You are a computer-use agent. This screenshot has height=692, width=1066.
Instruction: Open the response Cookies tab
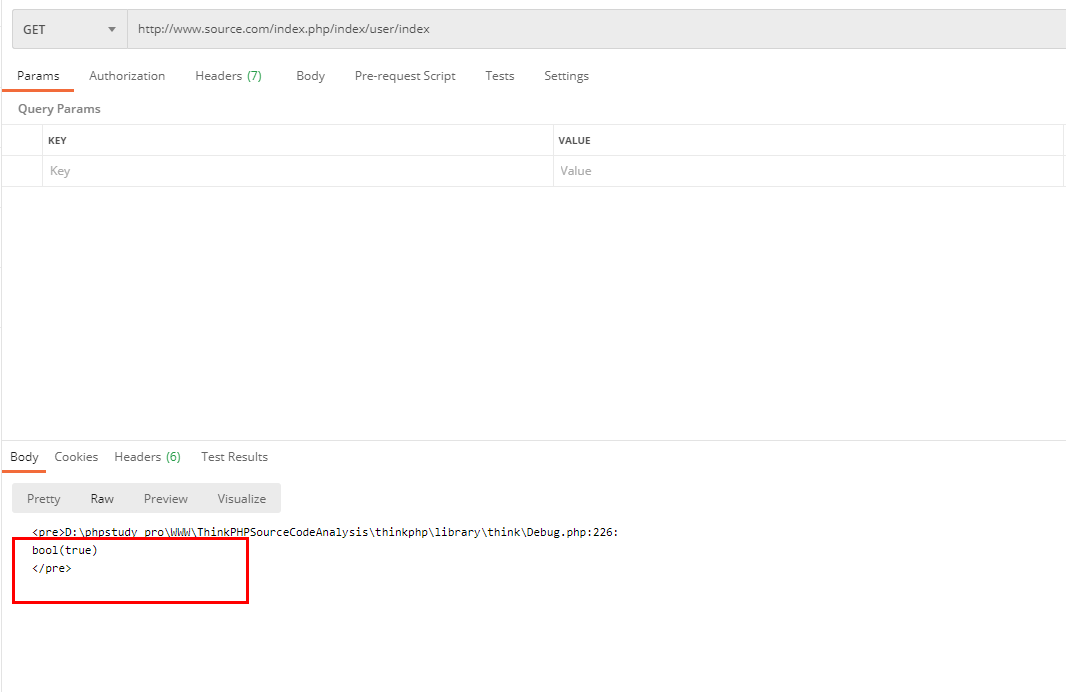(x=76, y=457)
